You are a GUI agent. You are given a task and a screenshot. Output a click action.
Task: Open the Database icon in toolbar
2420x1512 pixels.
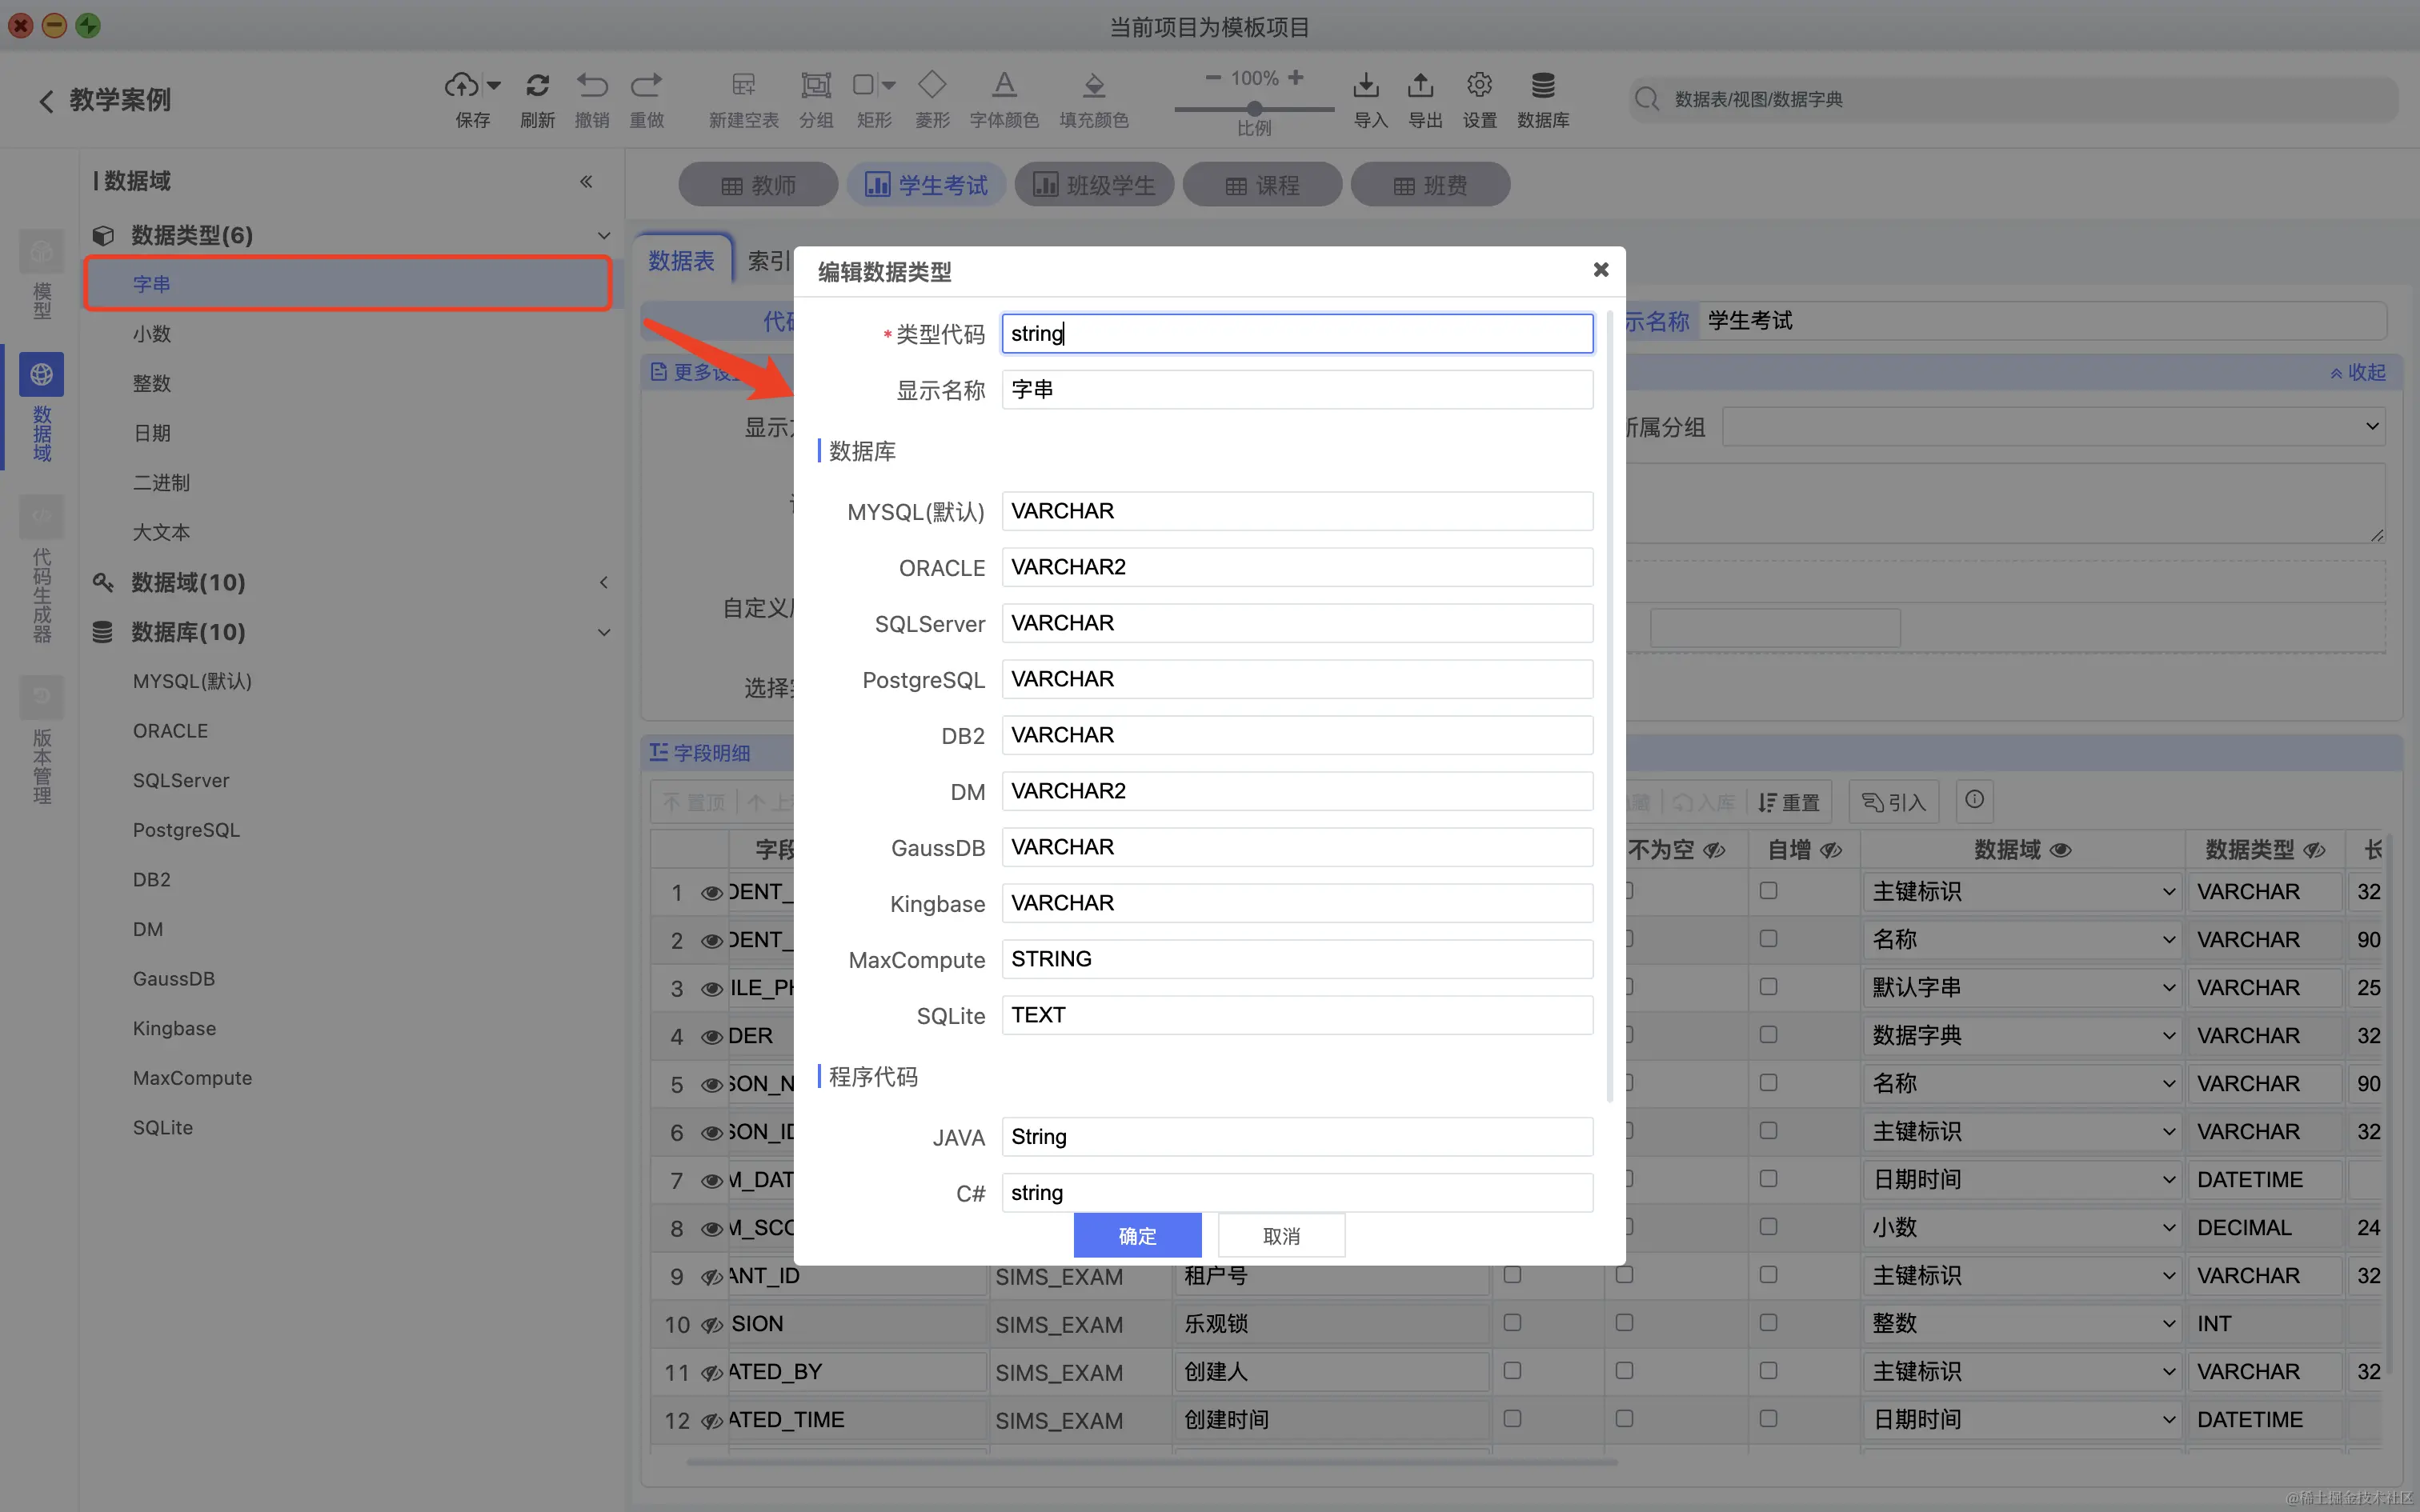tap(1543, 86)
